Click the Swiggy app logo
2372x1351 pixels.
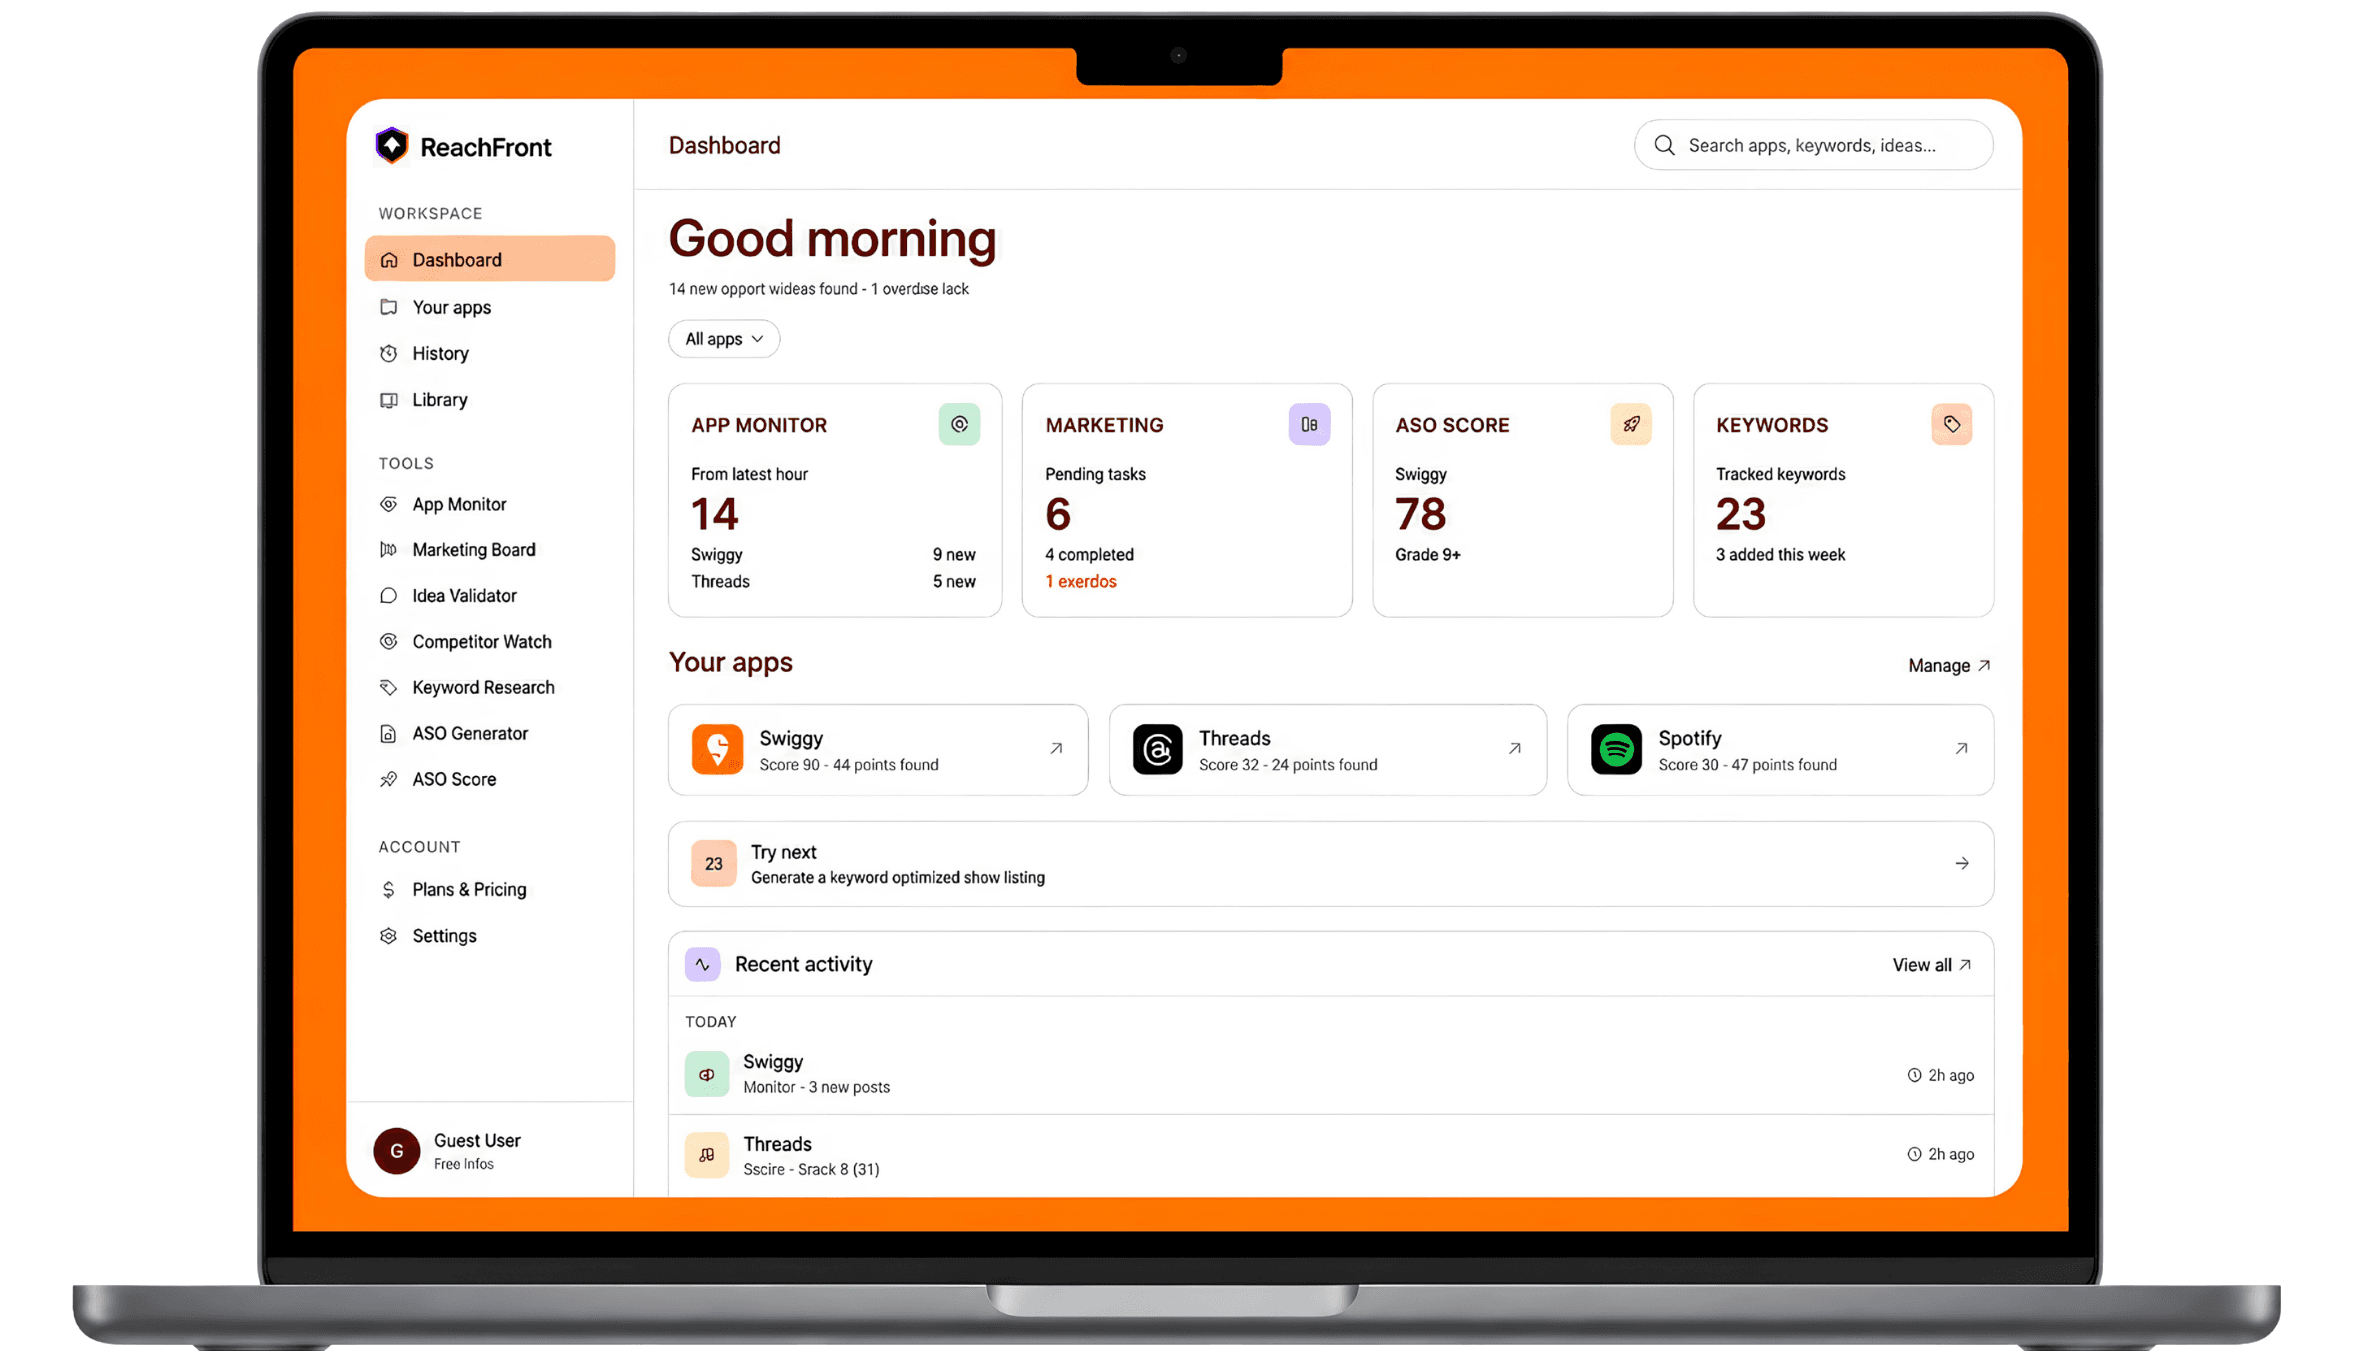[x=717, y=749]
